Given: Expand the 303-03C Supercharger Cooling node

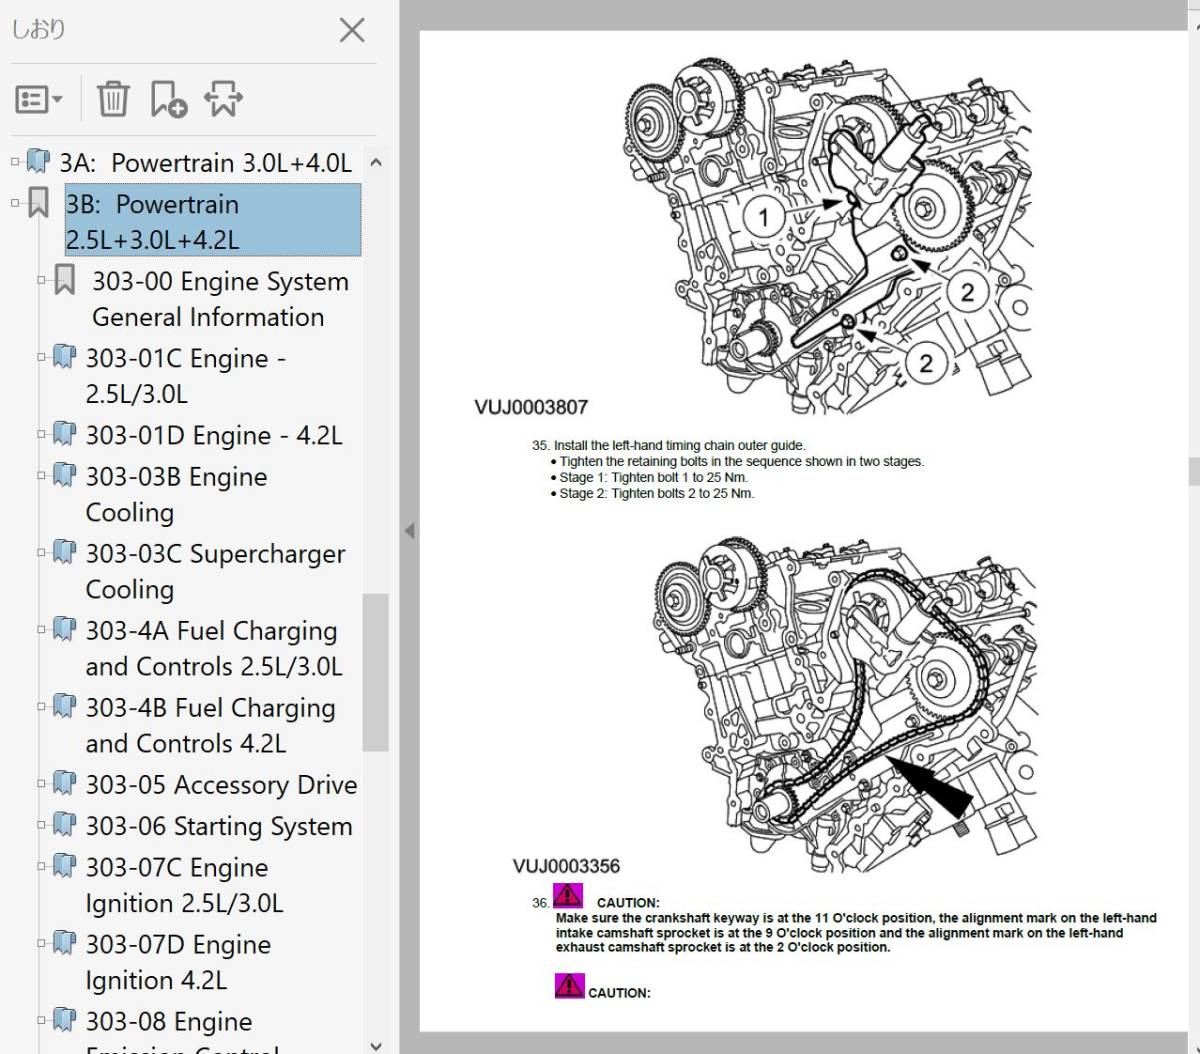Looking at the screenshot, I should 42,552.
